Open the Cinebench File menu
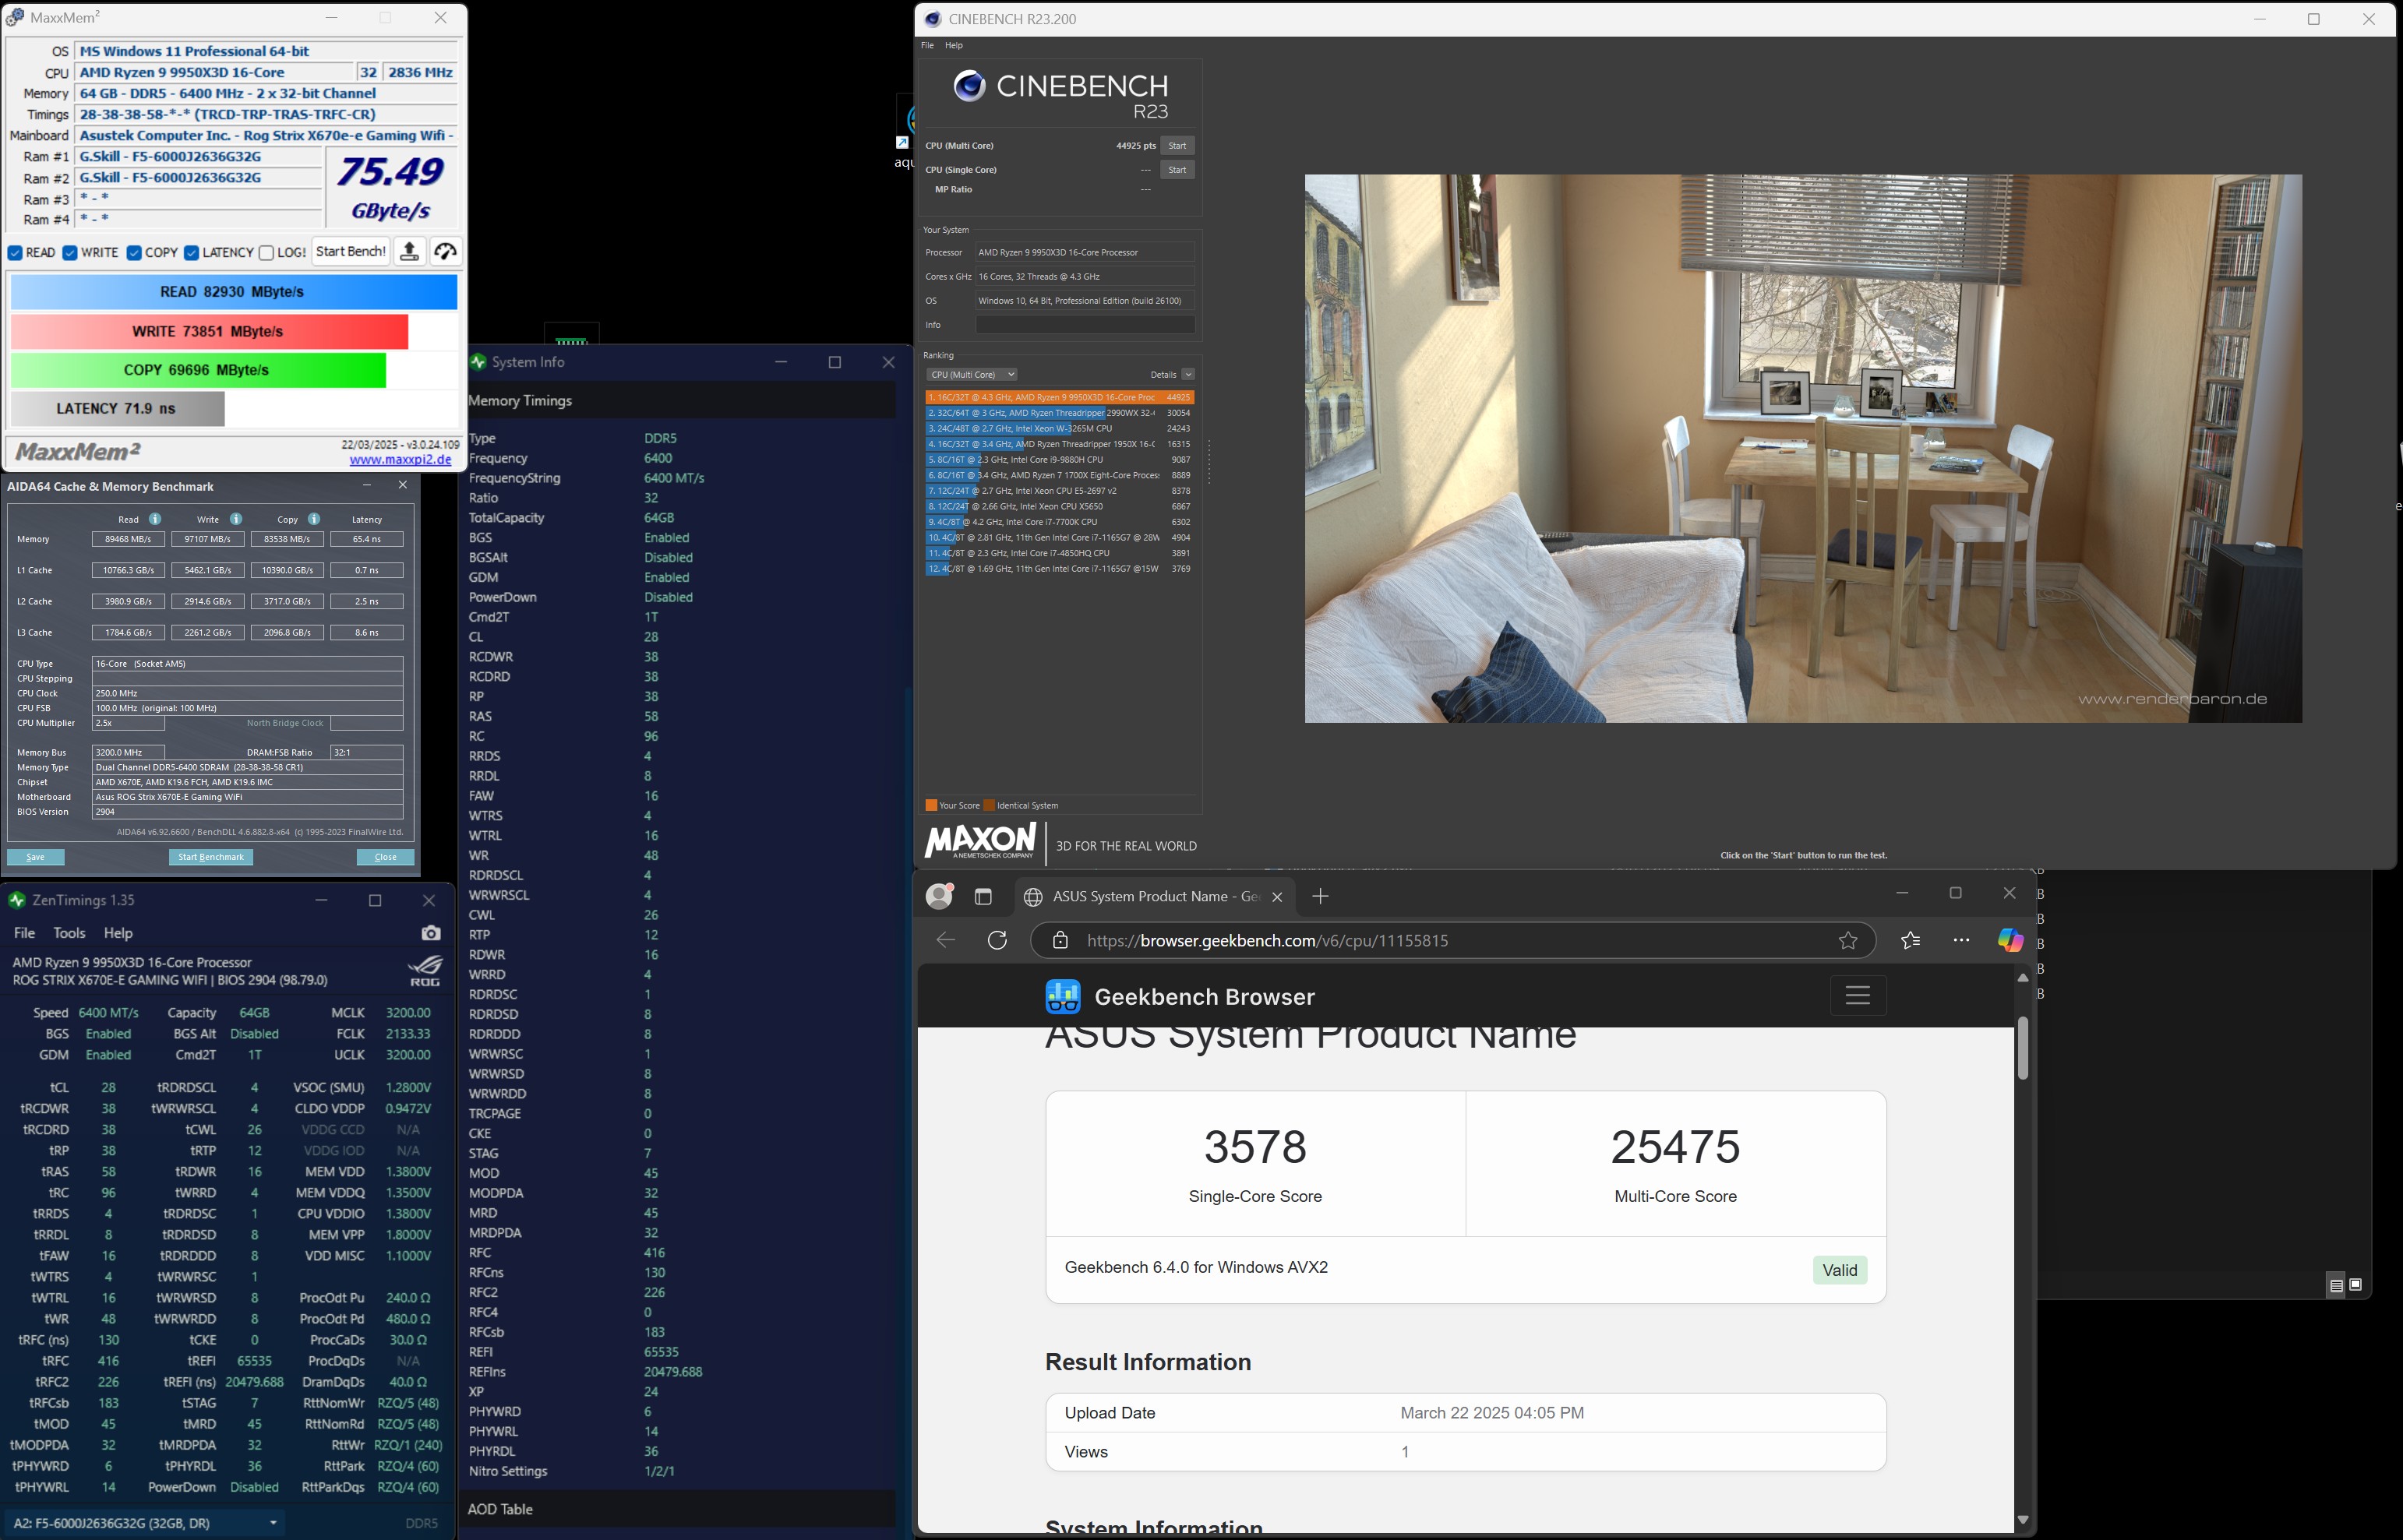Screen dimensions: 2403x1540 927,45
